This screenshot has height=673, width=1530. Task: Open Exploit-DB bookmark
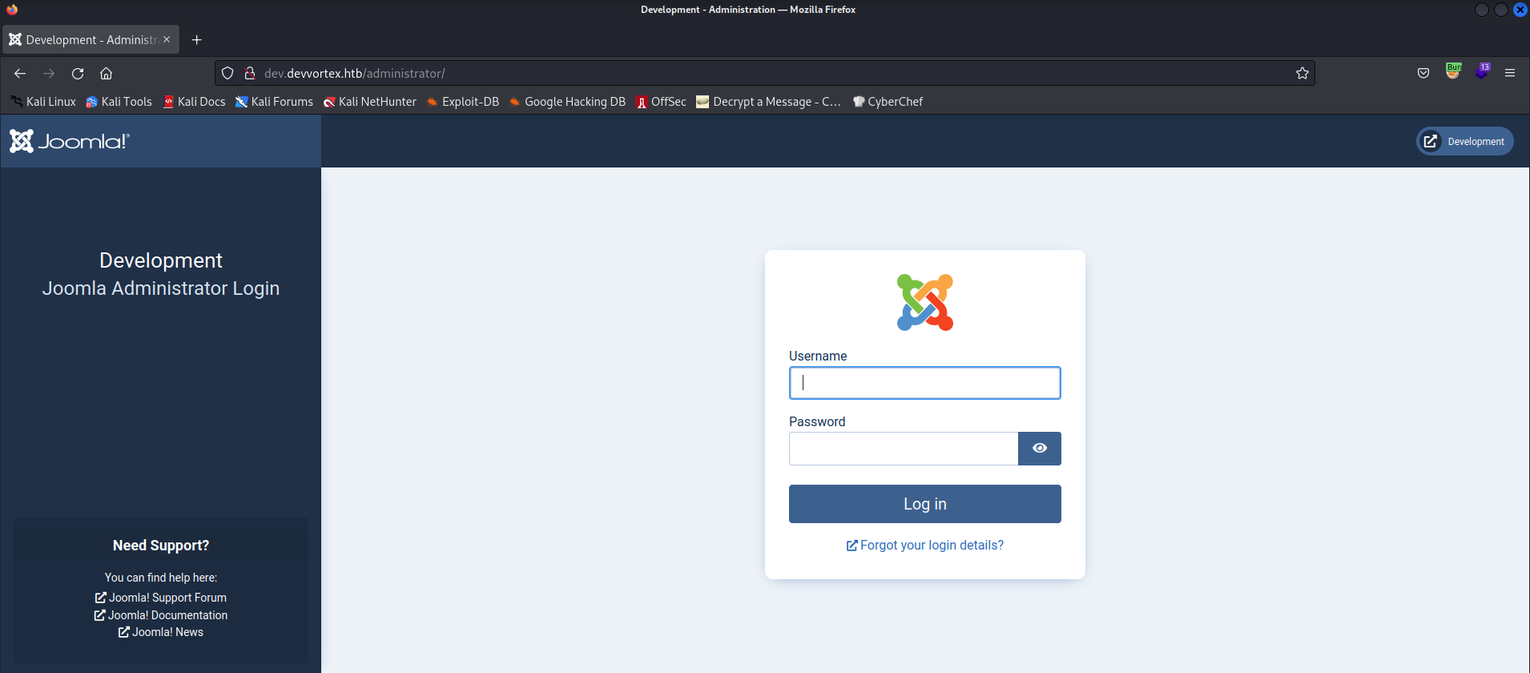point(462,101)
